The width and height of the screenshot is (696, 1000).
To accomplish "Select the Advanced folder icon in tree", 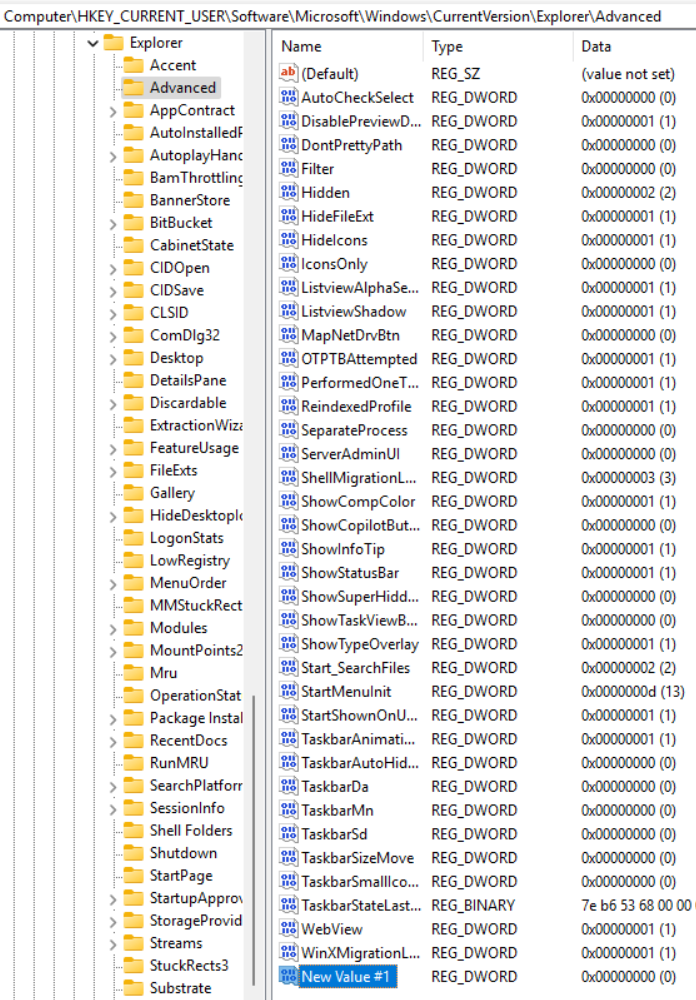I will [x=133, y=88].
